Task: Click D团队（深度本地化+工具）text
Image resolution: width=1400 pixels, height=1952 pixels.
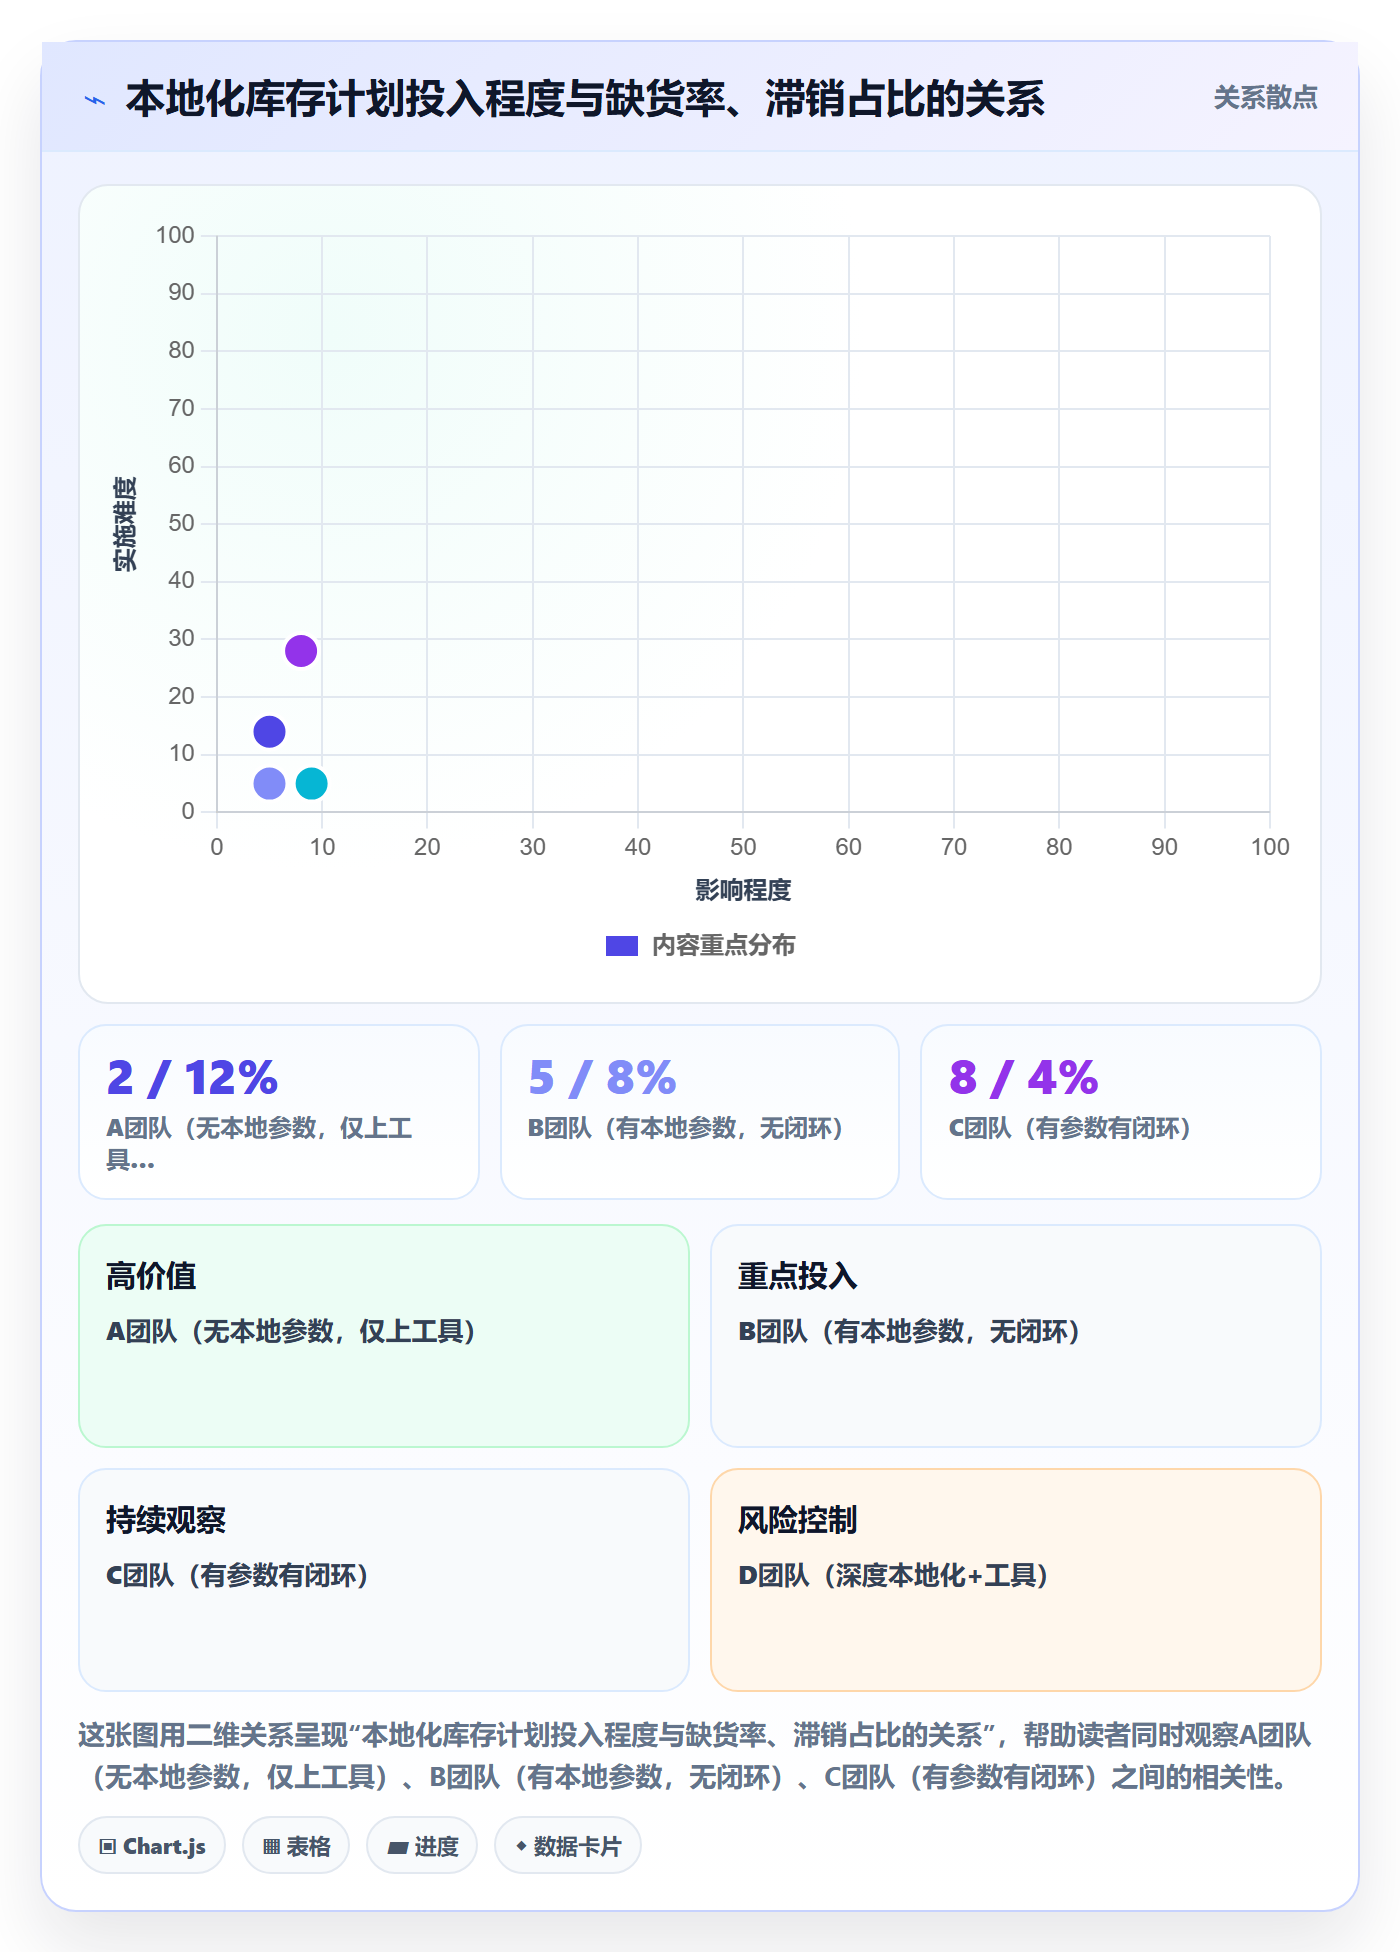Action: tap(893, 1576)
